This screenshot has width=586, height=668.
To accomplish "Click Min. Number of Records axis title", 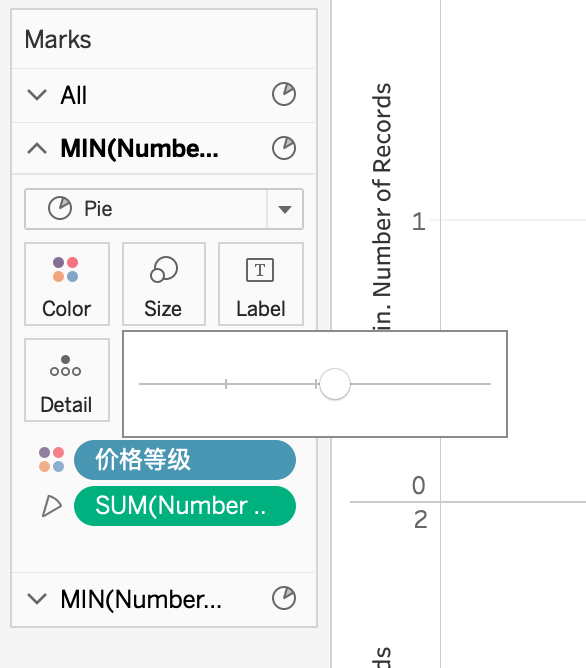I will click(382, 207).
